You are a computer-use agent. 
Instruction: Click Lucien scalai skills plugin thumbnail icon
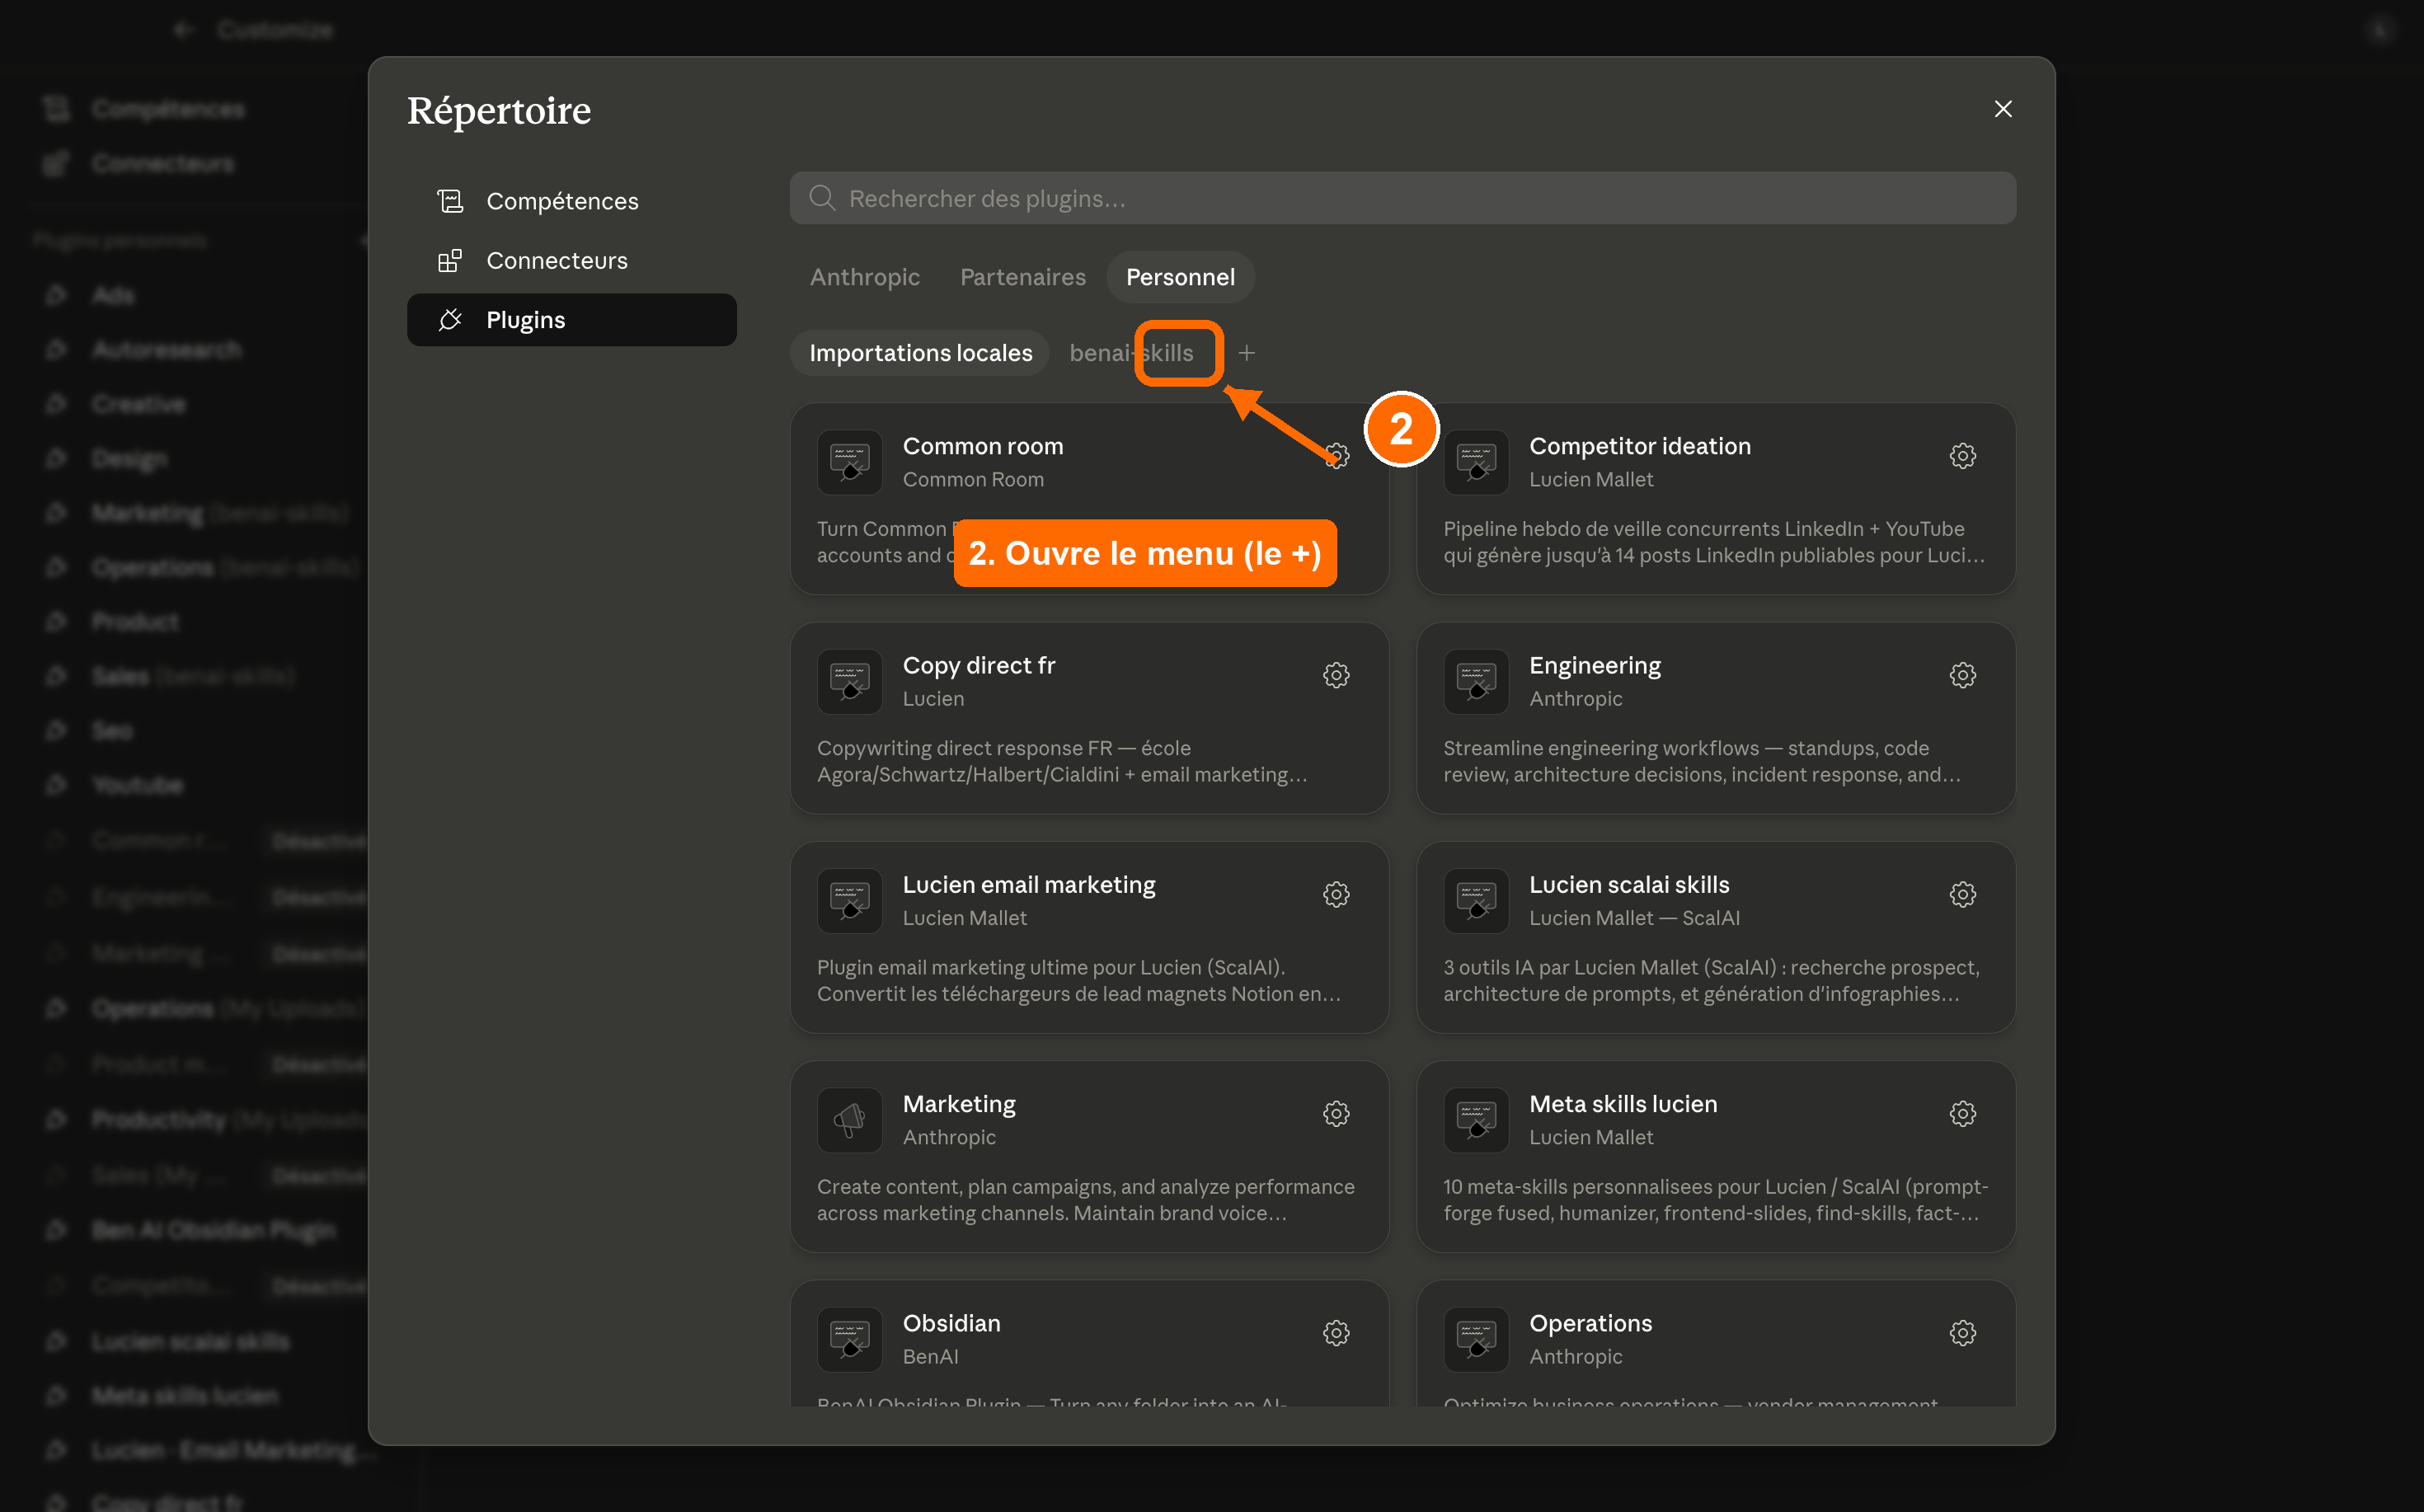[1475, 900]
